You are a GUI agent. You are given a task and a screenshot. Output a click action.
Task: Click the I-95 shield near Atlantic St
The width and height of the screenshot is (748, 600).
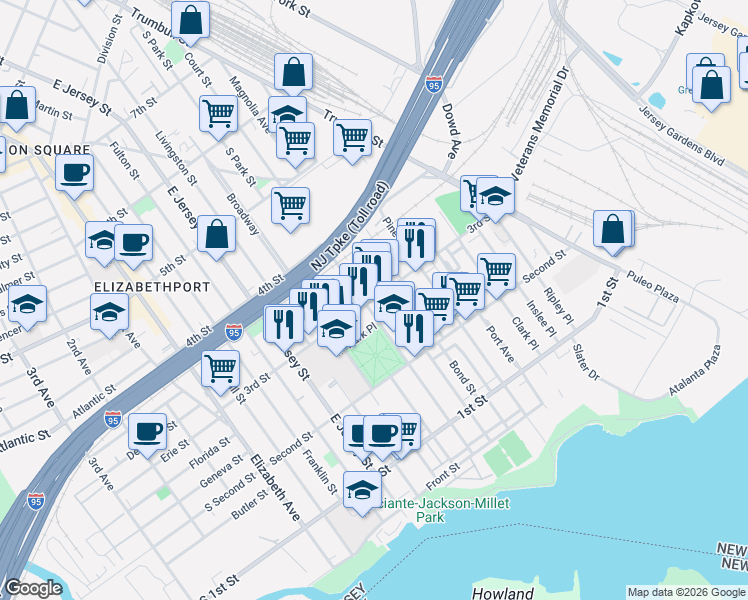pyautogui.click(x=112, y=420)
